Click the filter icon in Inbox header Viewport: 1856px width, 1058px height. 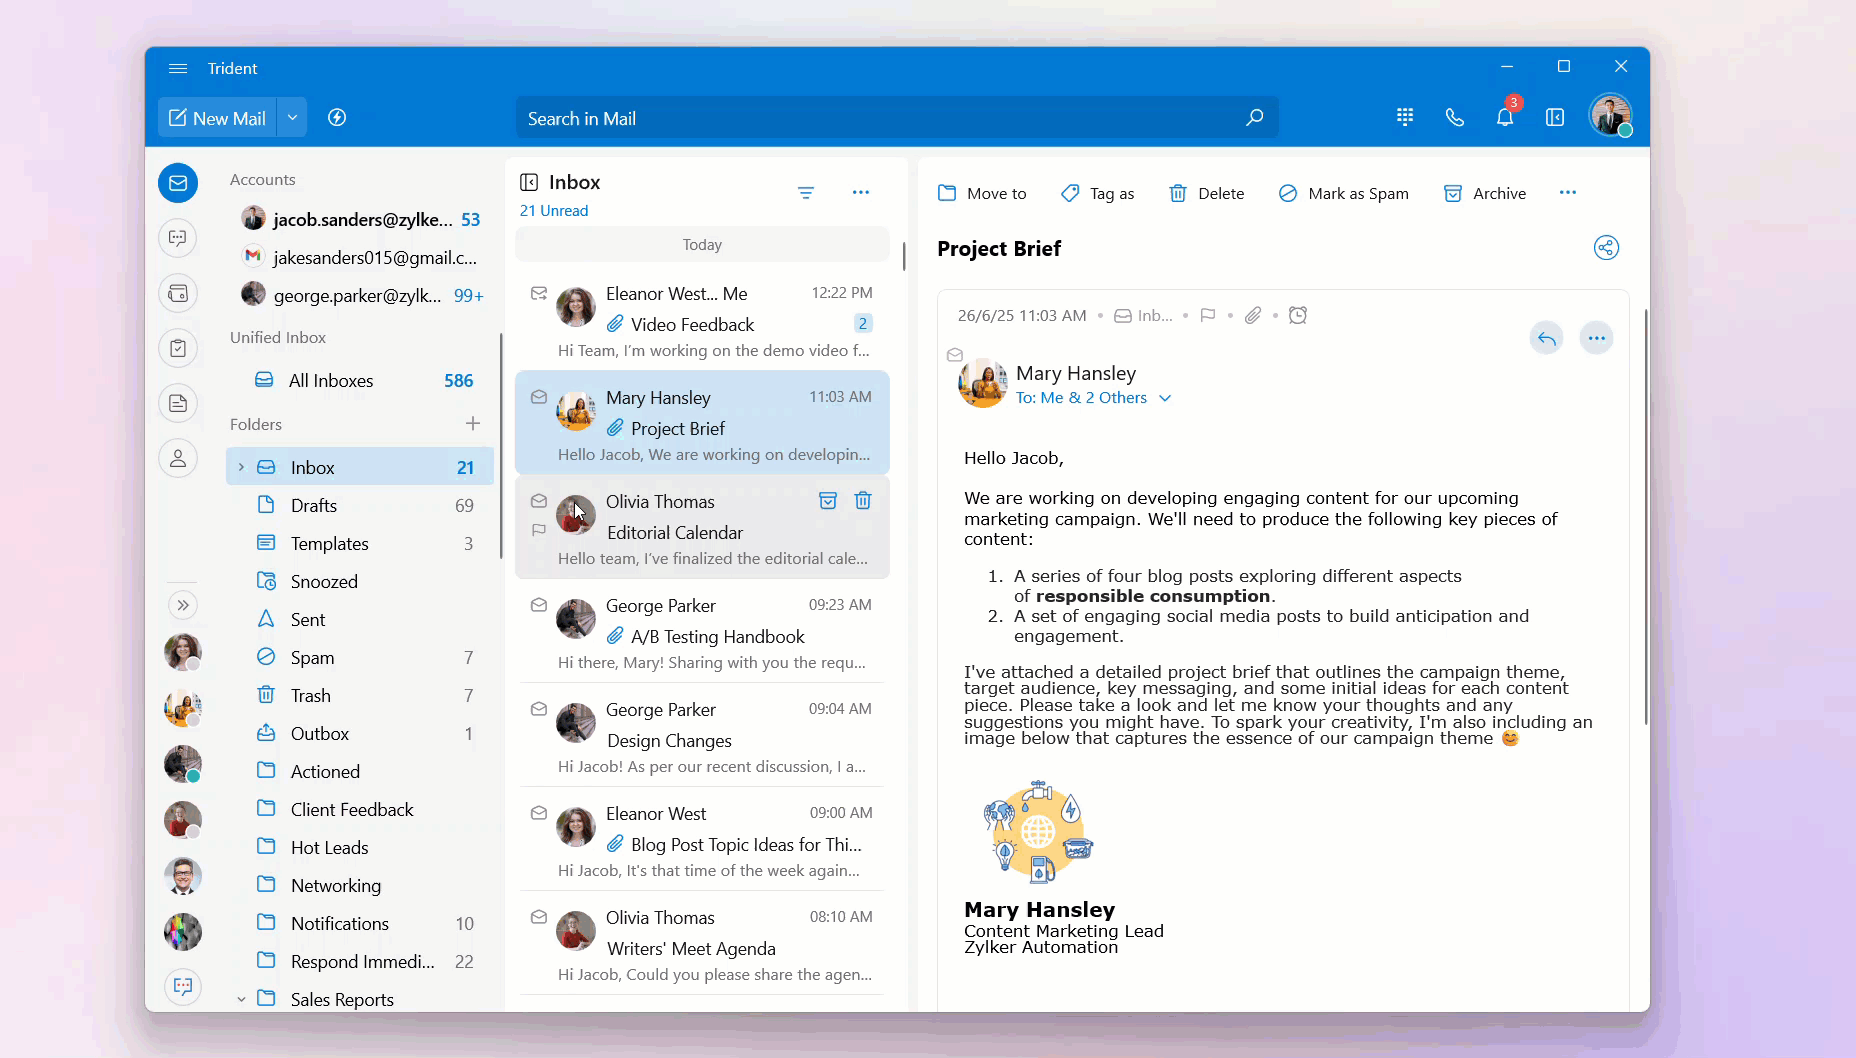[806, 192]
